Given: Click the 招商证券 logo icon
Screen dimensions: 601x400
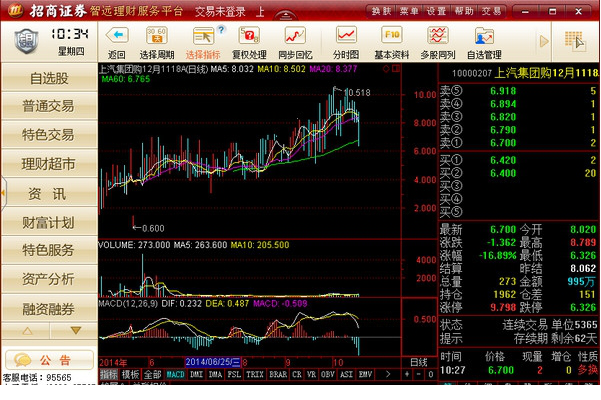Looking at the screenshot, I should point(16,10).
